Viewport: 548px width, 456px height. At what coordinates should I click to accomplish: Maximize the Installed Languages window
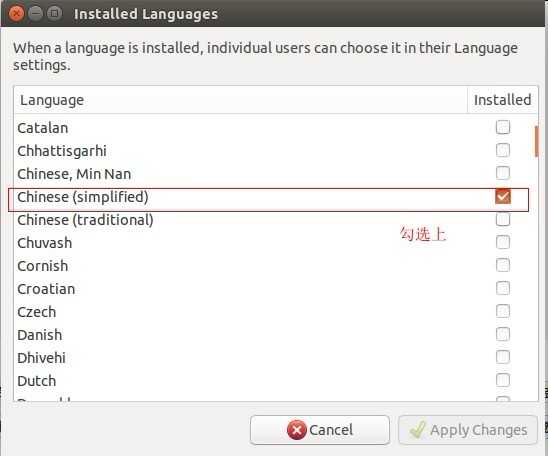coord(54,14)
